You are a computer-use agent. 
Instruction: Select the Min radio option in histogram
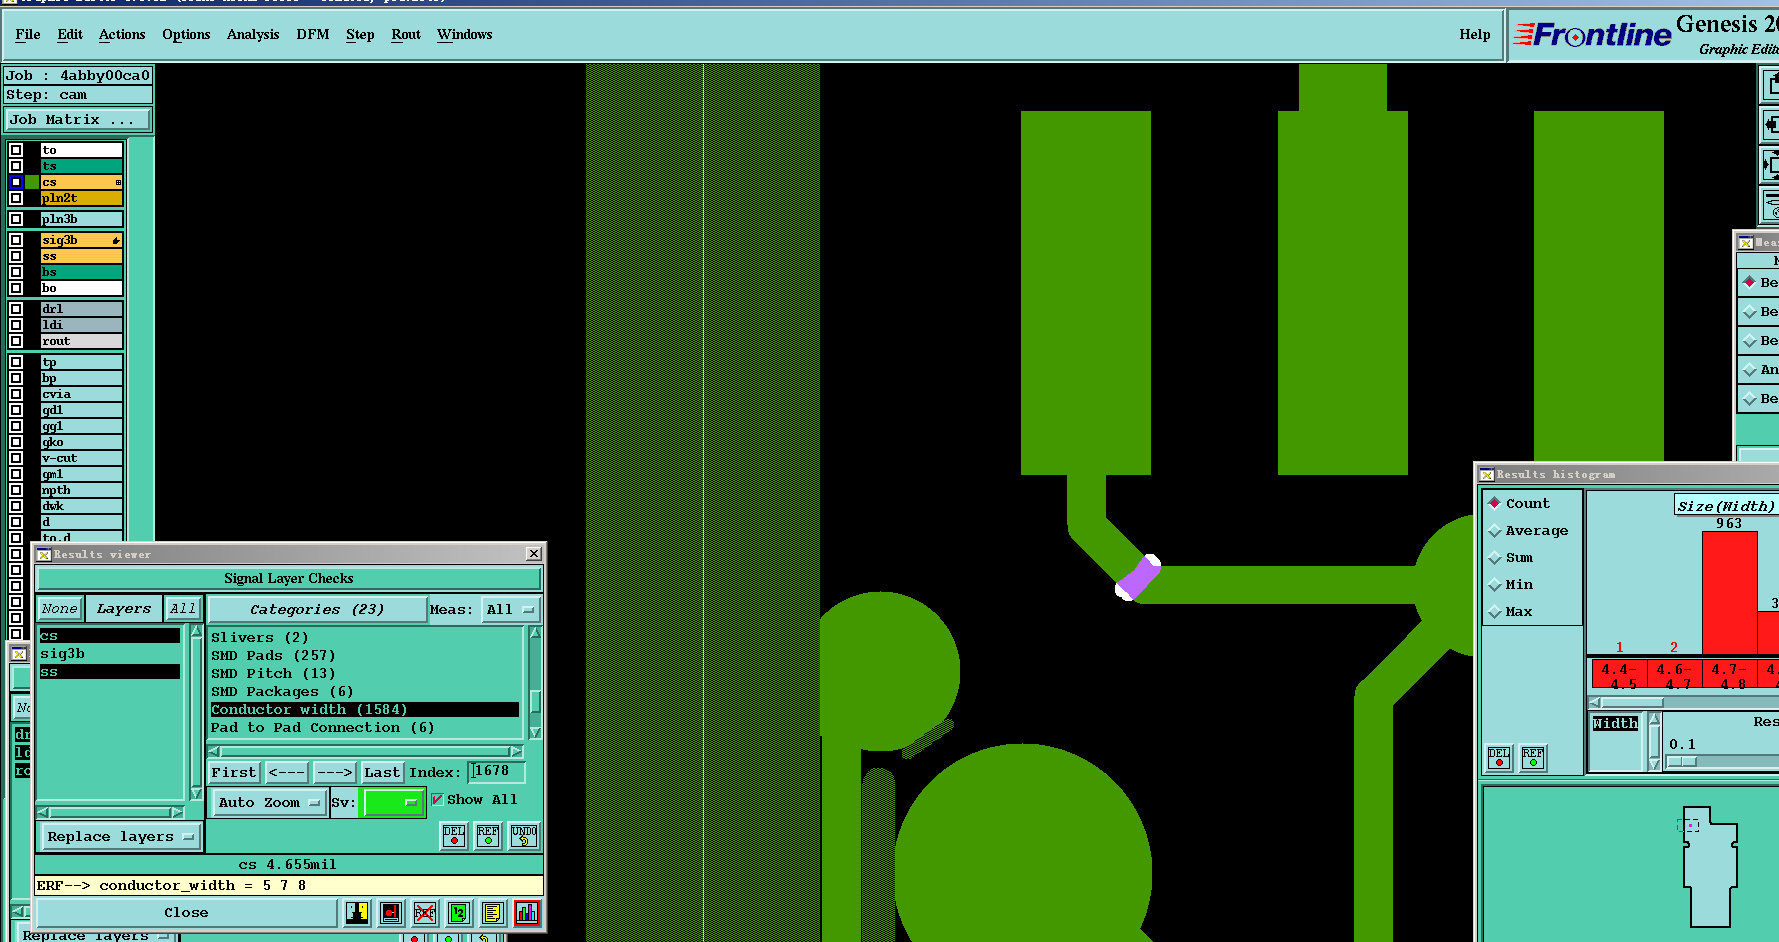1495,584
